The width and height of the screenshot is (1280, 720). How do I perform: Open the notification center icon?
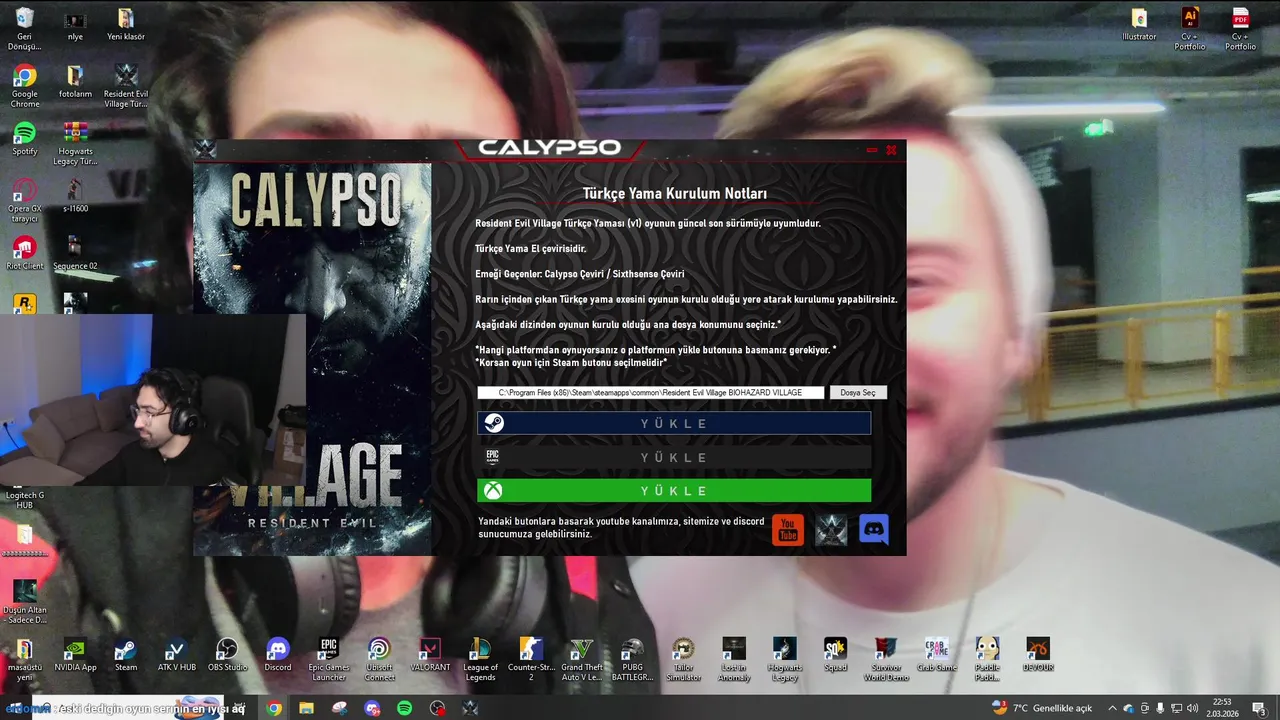pyautogui.click(x=1259, y=708)
